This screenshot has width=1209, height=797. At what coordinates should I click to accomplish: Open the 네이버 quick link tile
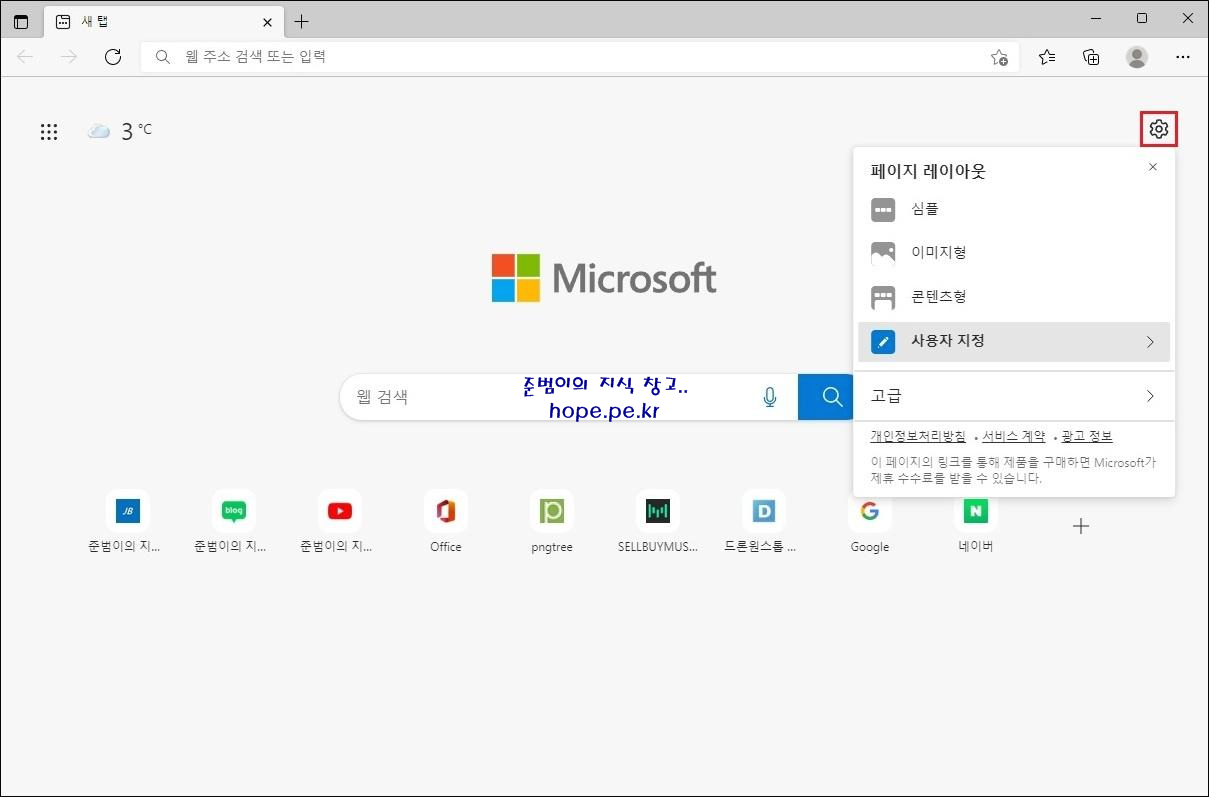976,512
